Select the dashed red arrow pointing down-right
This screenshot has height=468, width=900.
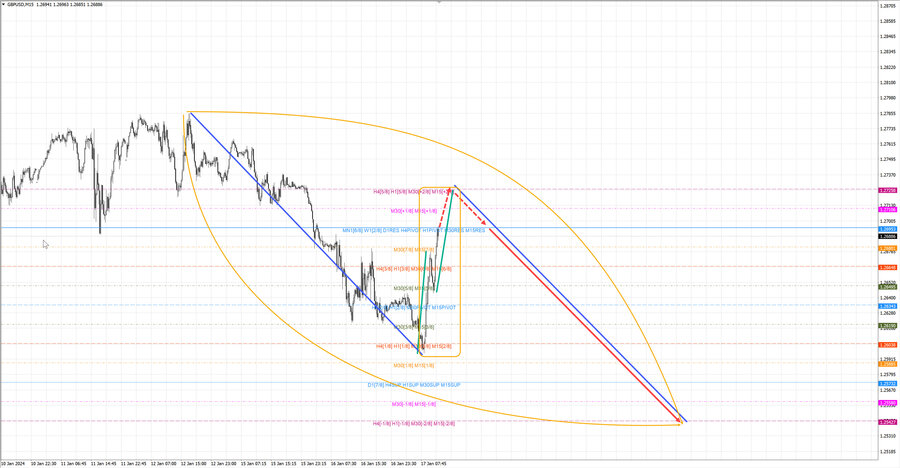pos(471,208)
